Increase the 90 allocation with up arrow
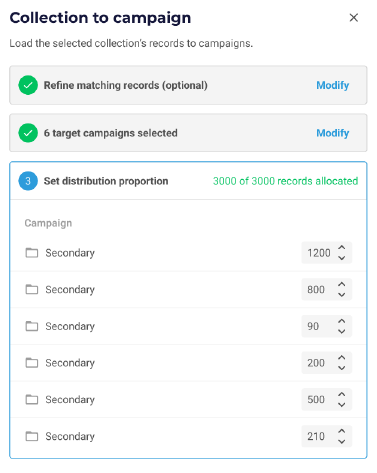 tap(341, 321)
